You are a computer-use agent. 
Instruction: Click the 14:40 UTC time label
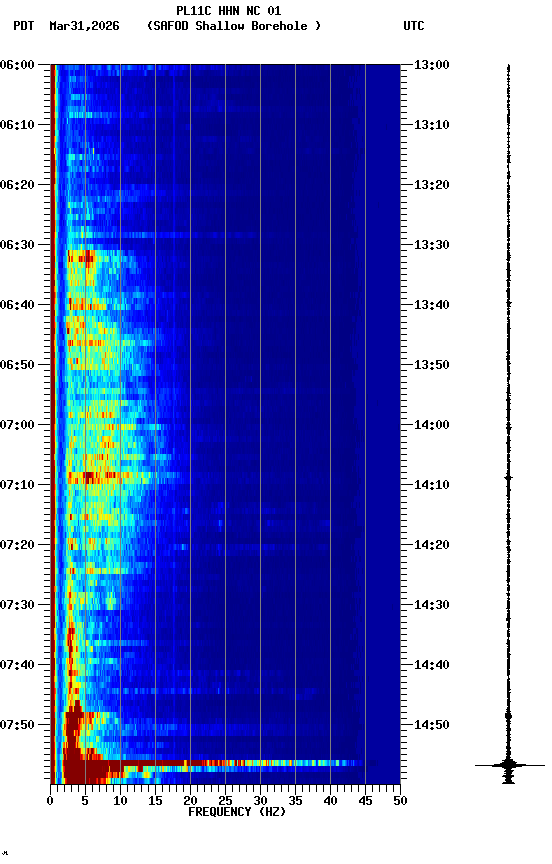[432, 665]
